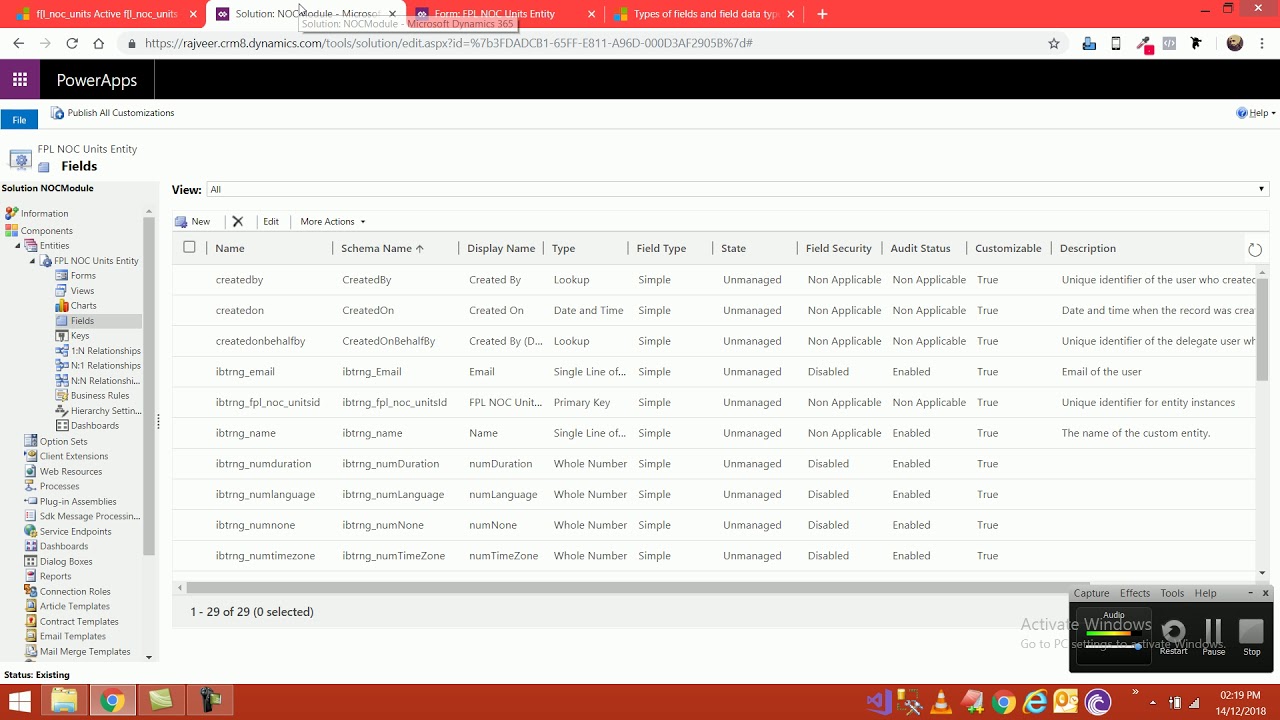Expand the More Actions menu

[333, 221]
